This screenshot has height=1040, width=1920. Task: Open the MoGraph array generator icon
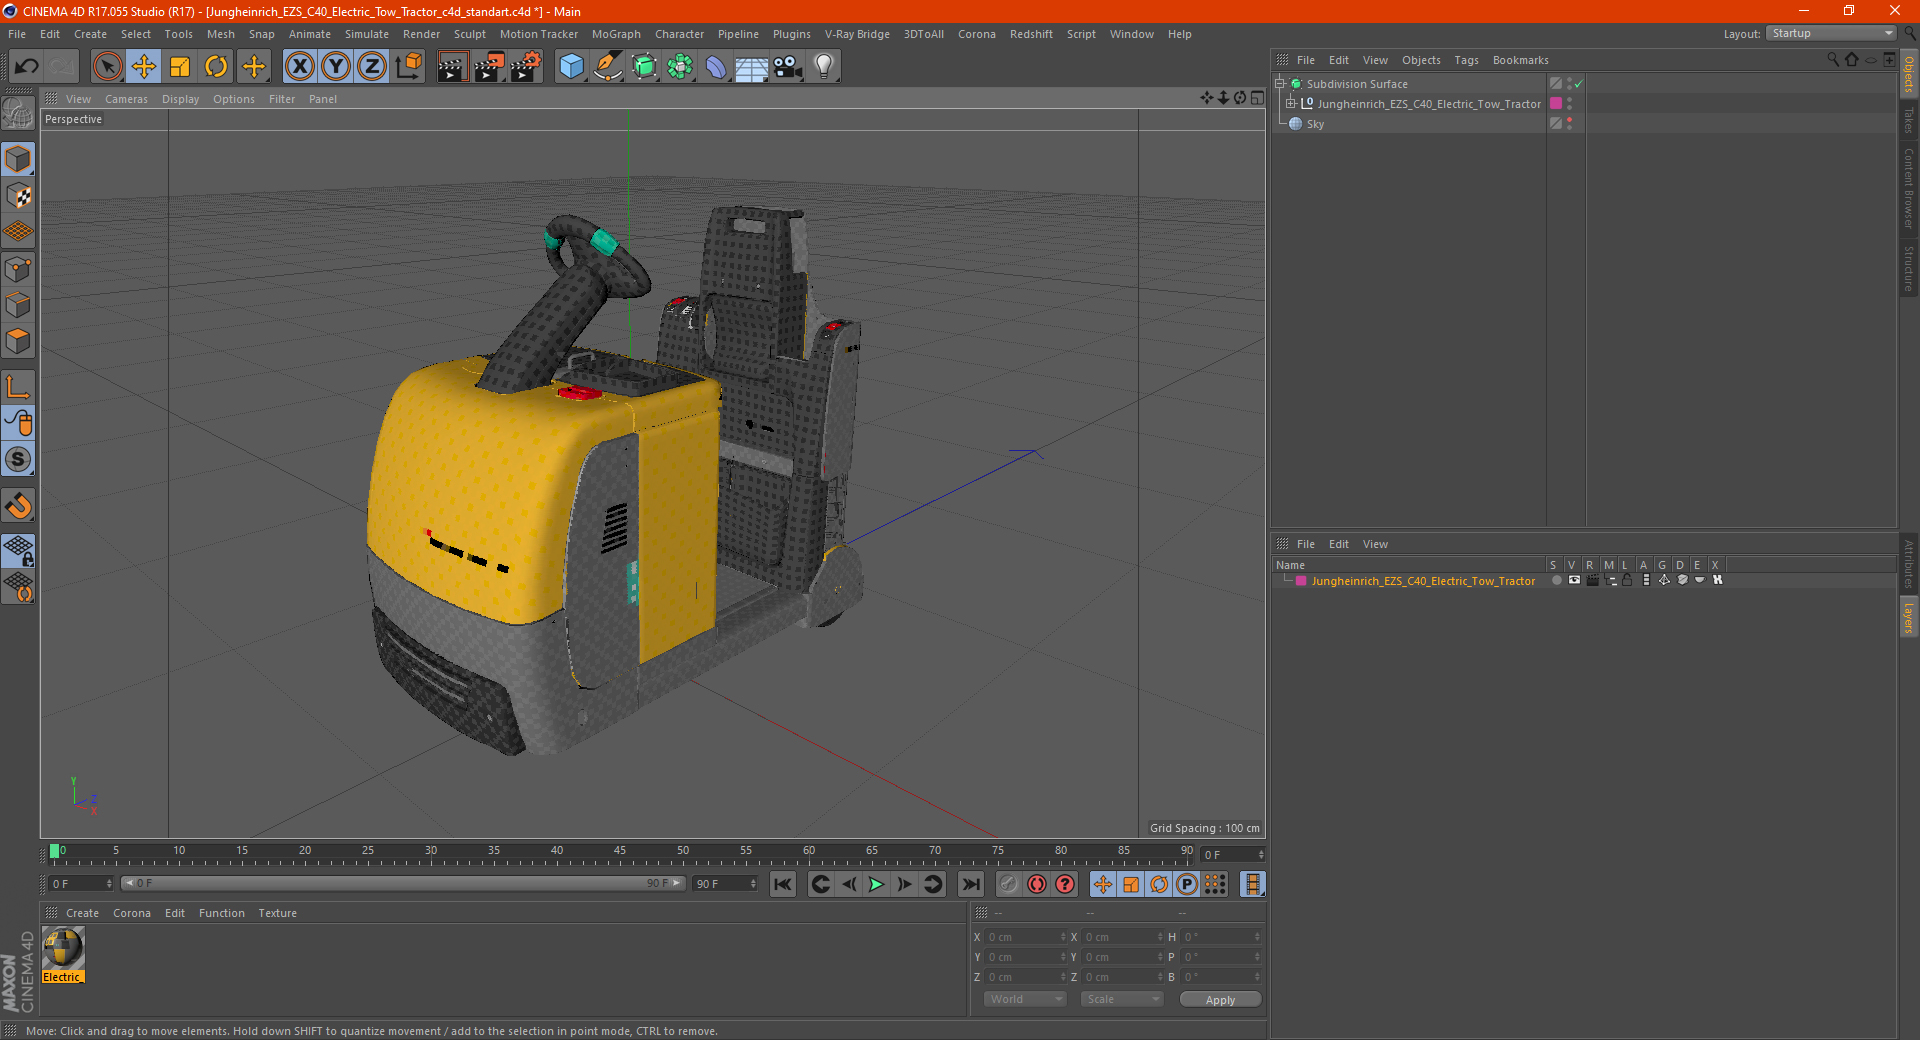point(680,67)
